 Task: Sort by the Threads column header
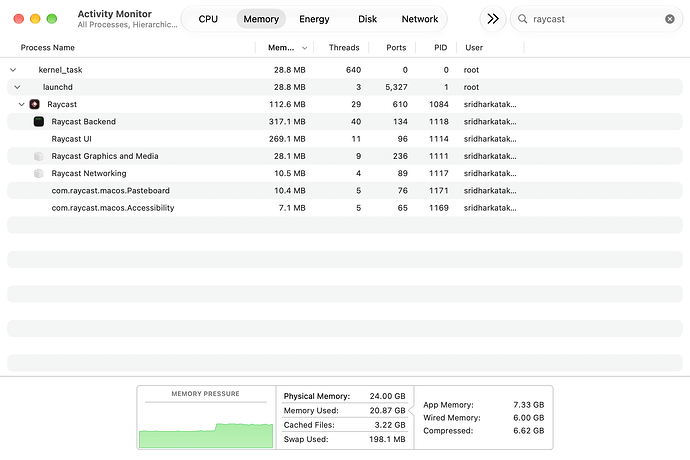pyautogui.click(x=344, y=48)
